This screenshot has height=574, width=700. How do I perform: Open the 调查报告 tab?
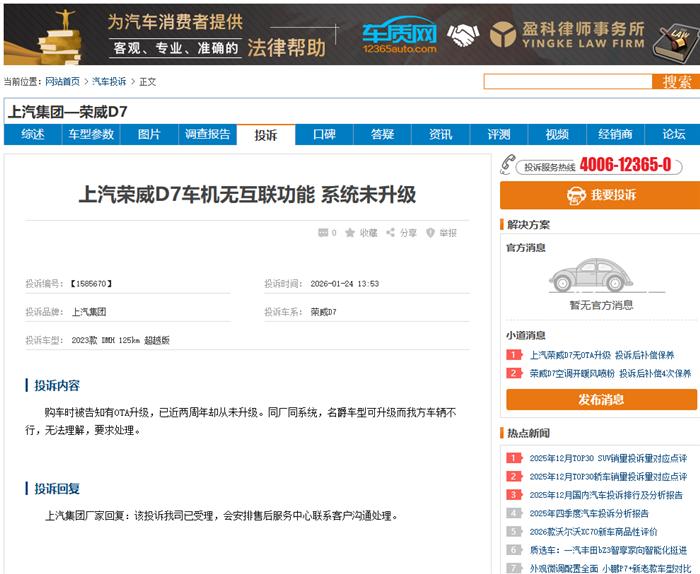(207, 135)
